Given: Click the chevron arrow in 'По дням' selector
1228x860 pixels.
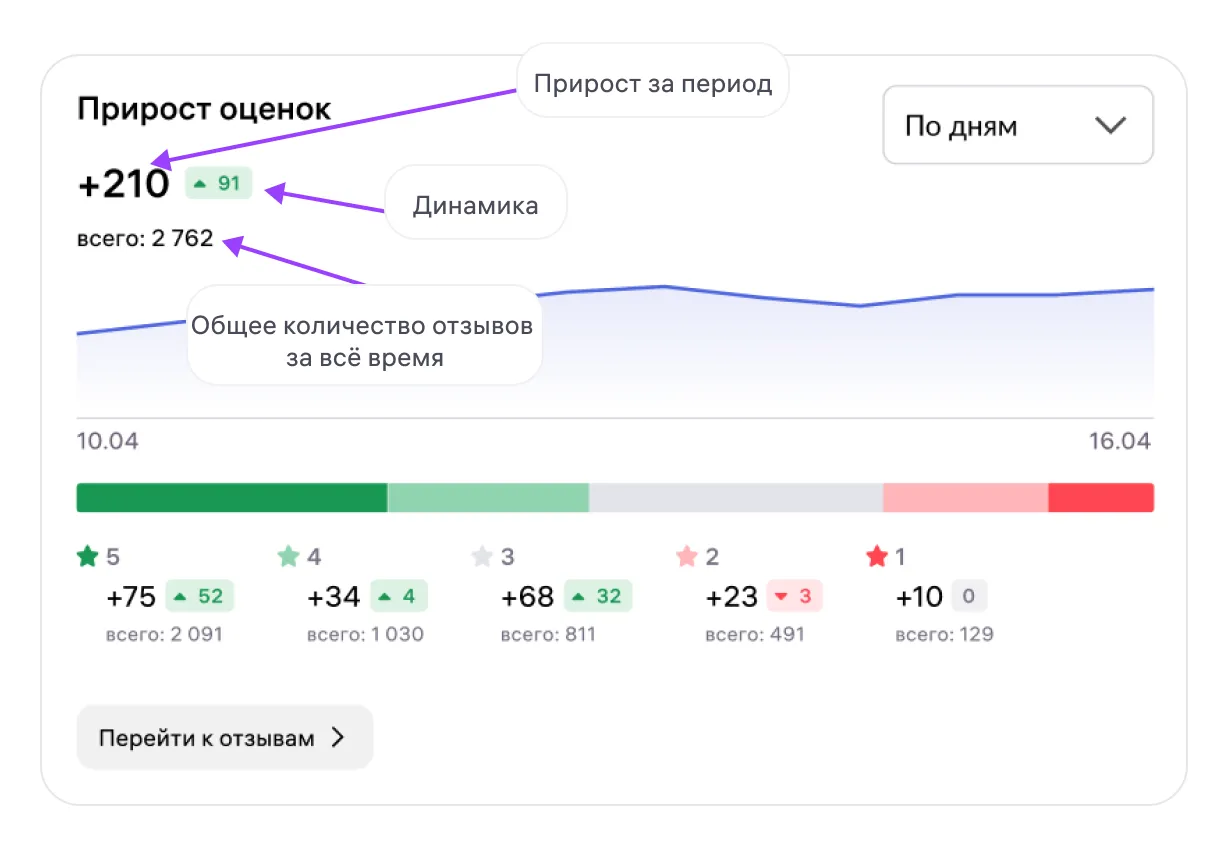Looking at the screenshot, I should [1110, 126].
